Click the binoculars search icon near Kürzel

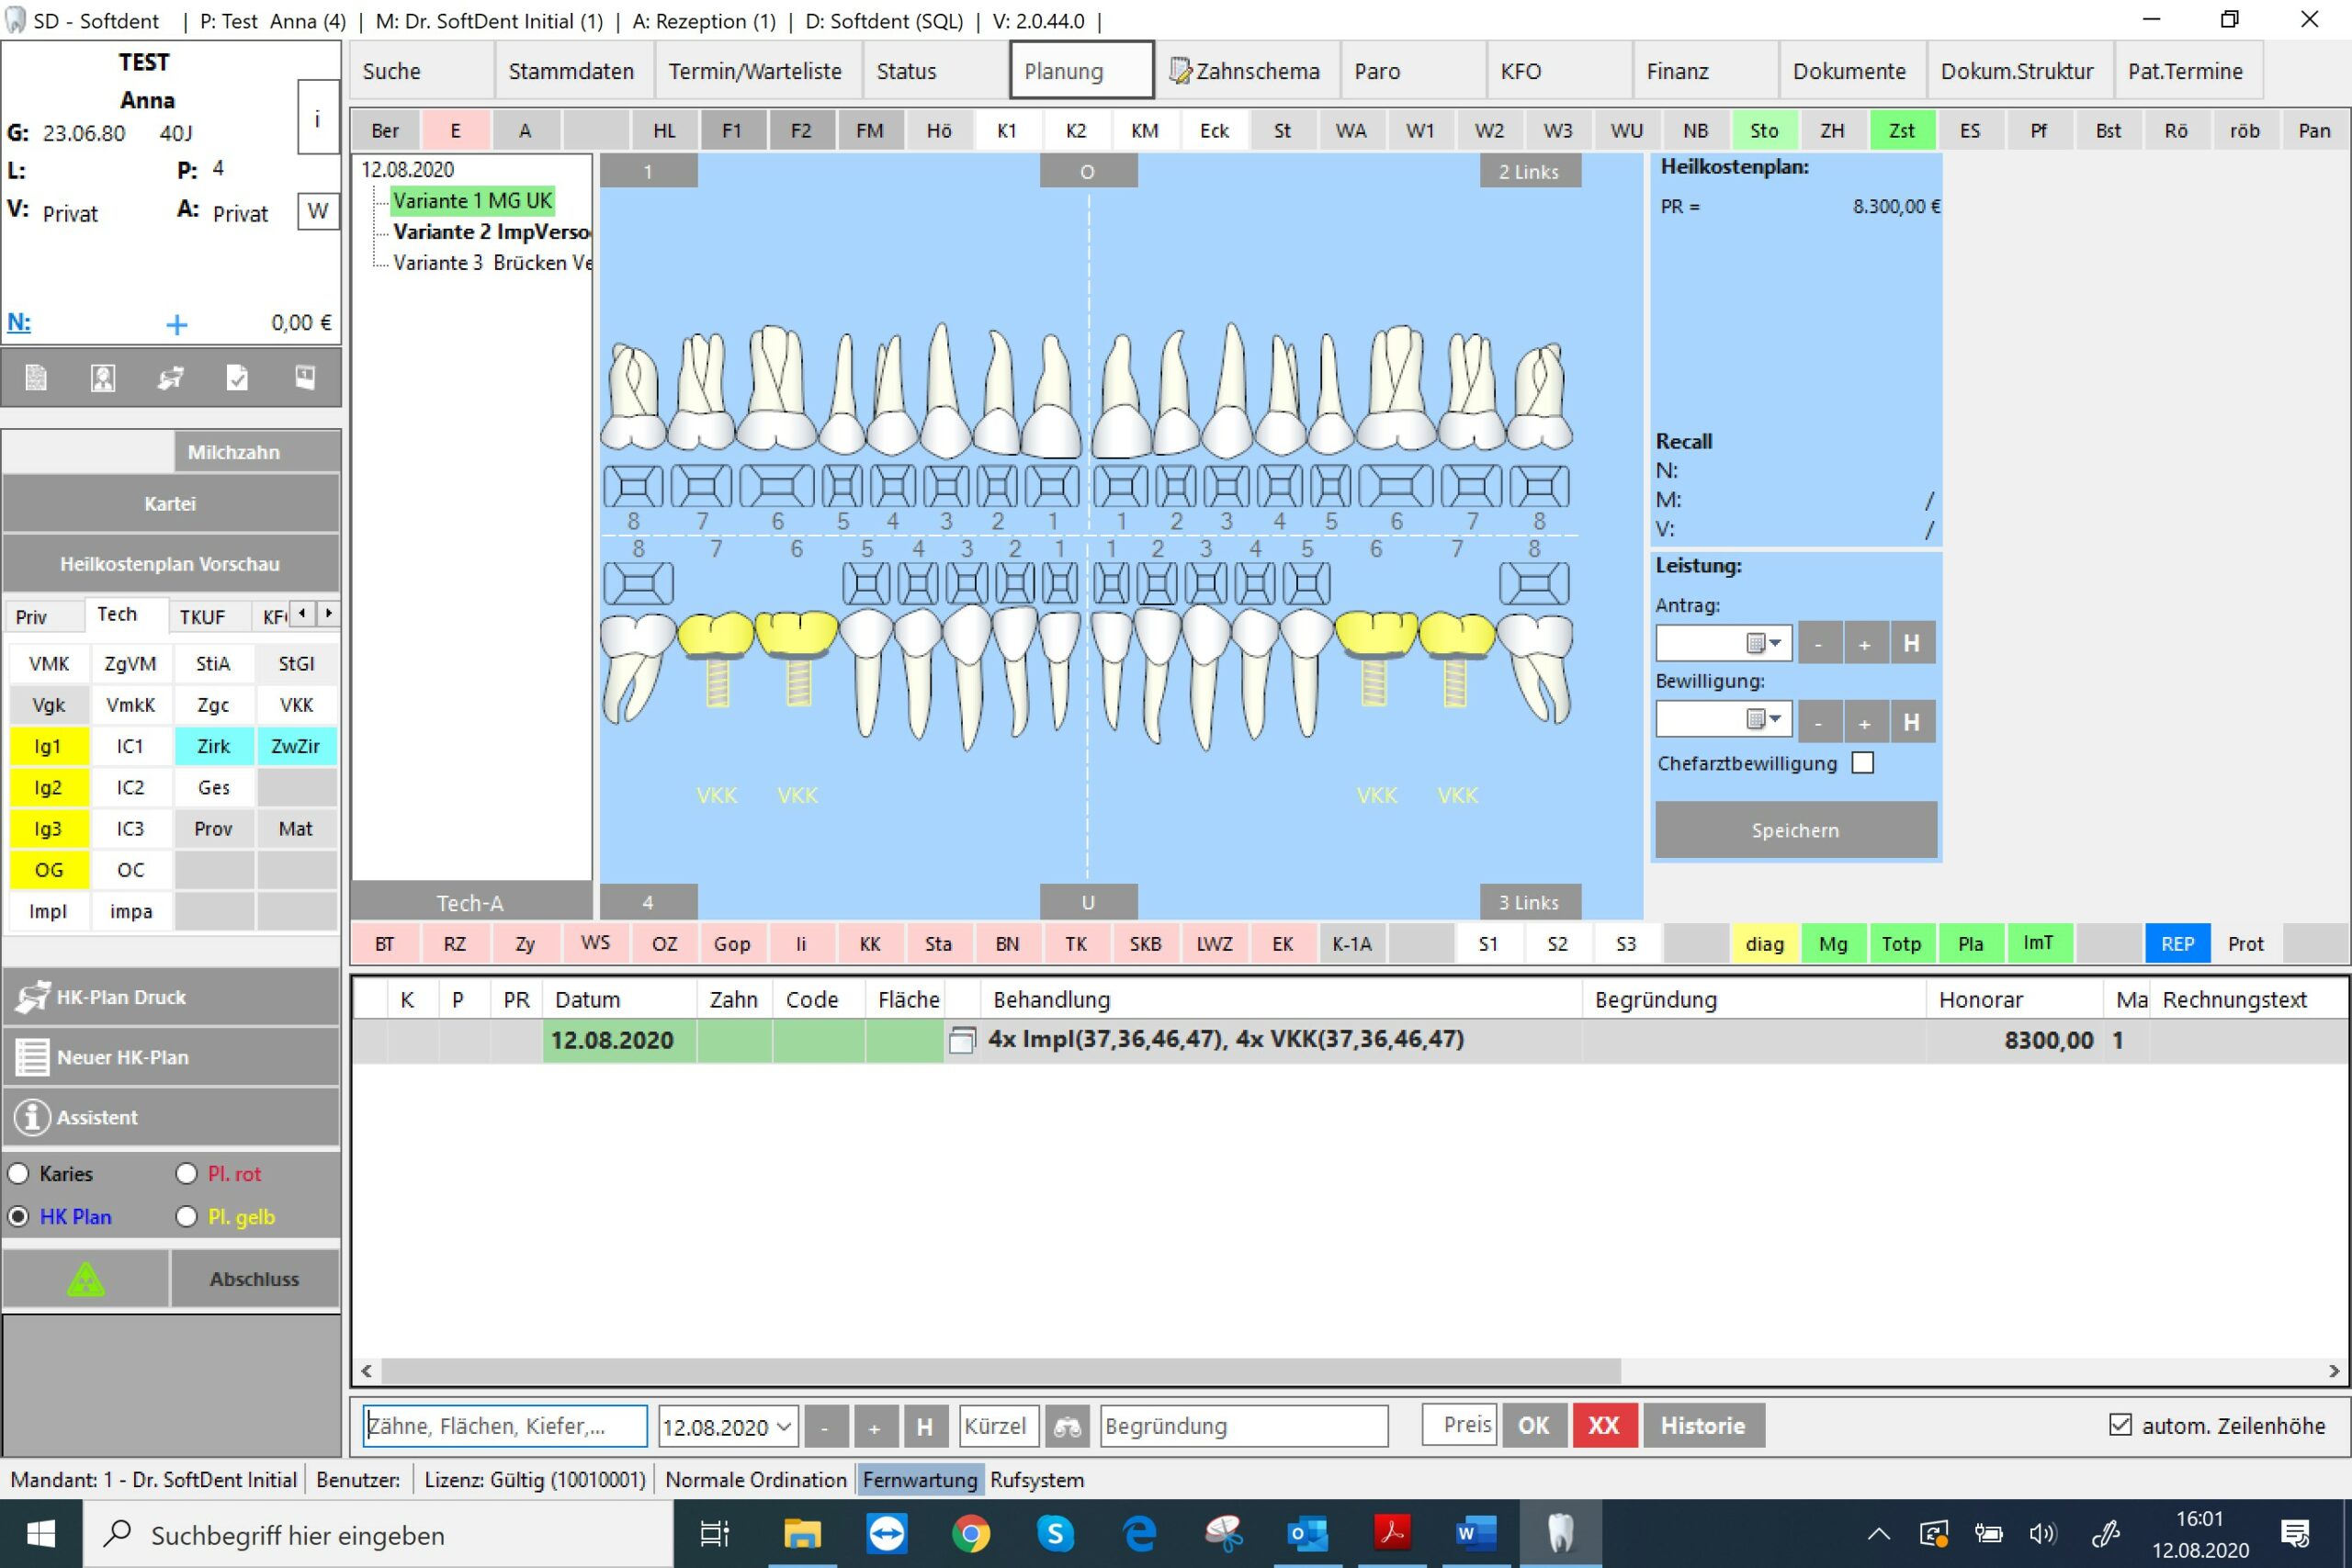[x=1067, y=1426]
